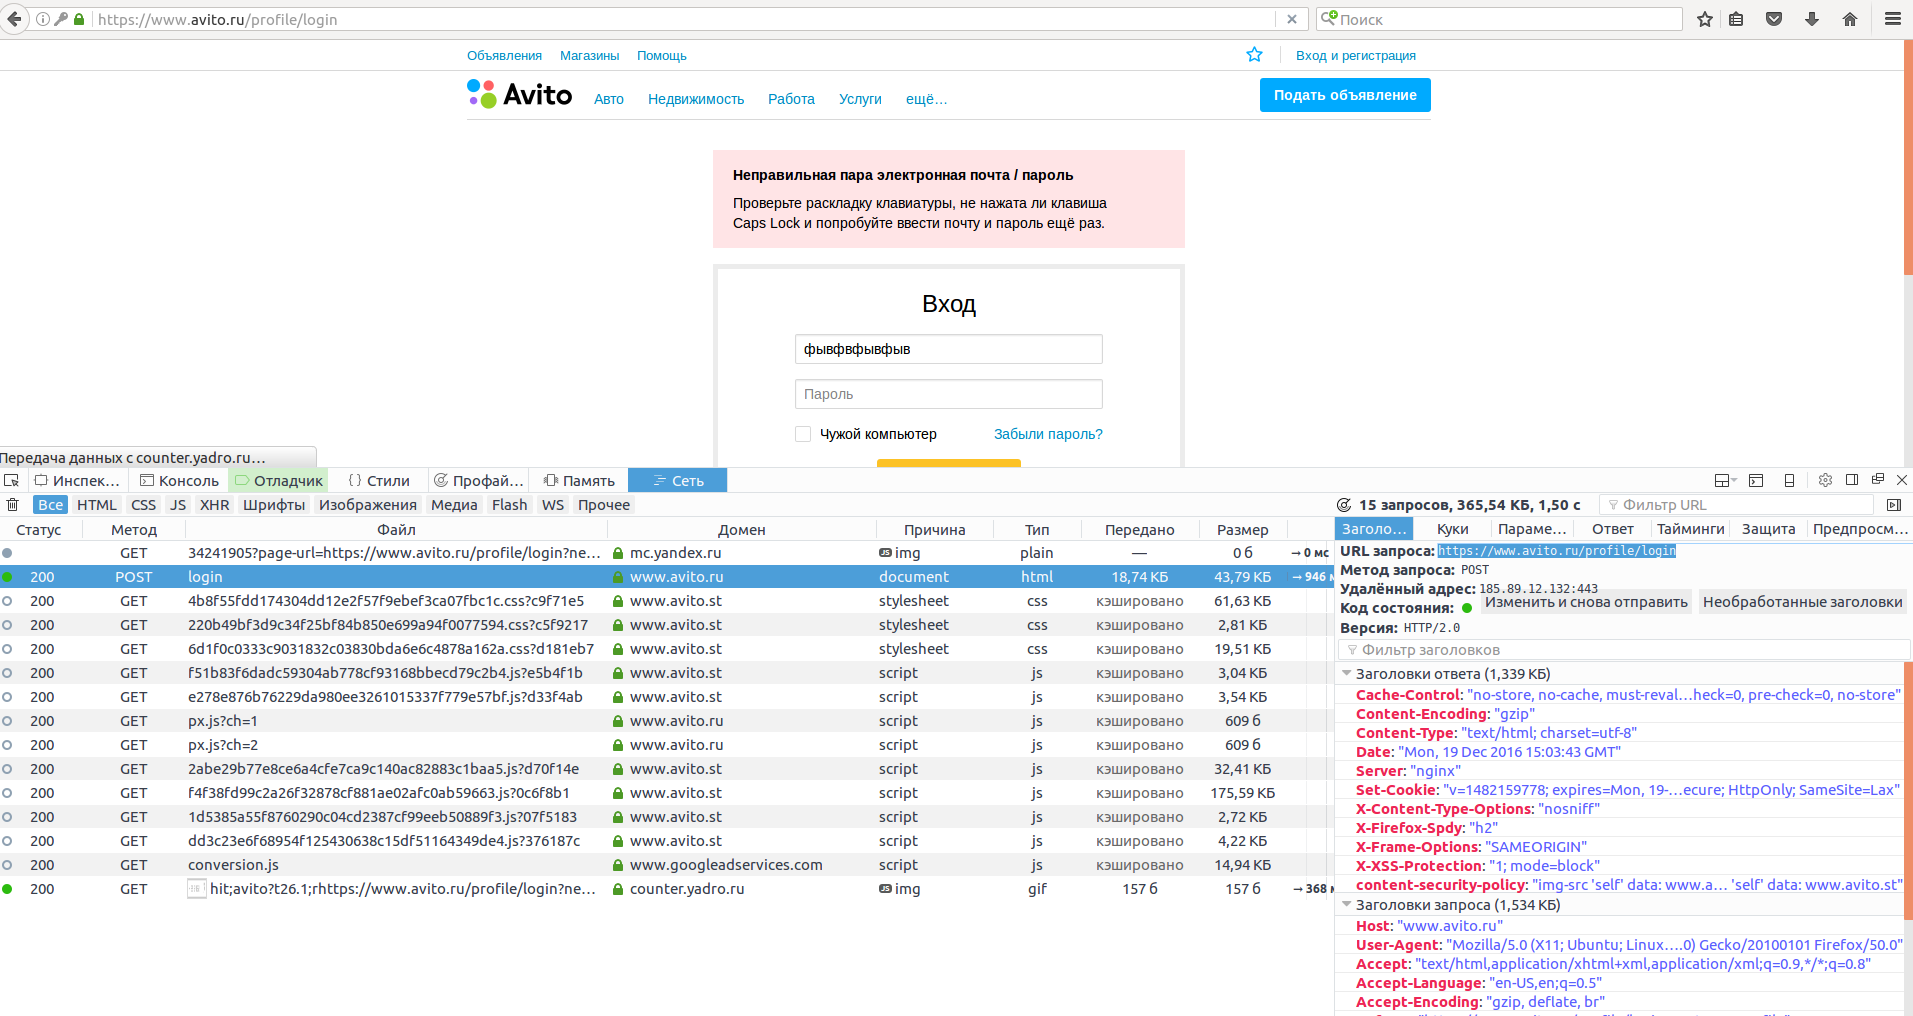Switch to the 'Память' devtools tab

click(579, 480)
